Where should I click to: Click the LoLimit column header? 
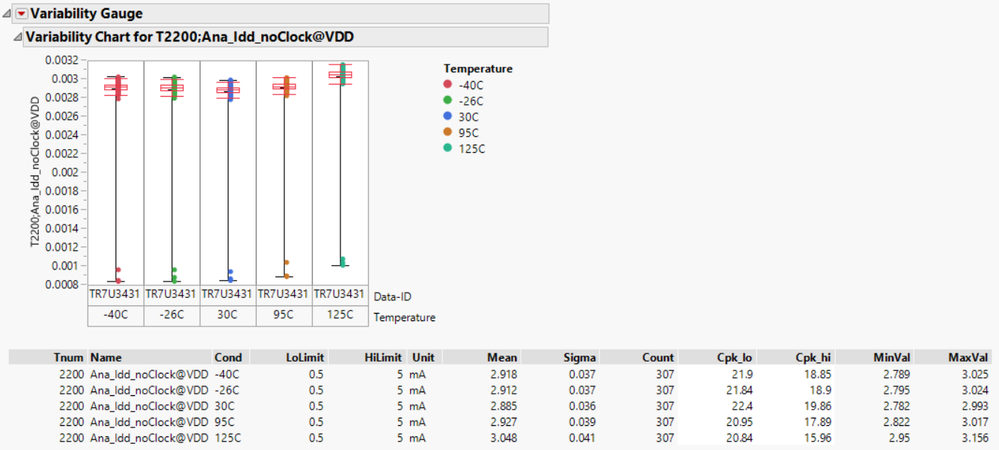tap(305, 358)
